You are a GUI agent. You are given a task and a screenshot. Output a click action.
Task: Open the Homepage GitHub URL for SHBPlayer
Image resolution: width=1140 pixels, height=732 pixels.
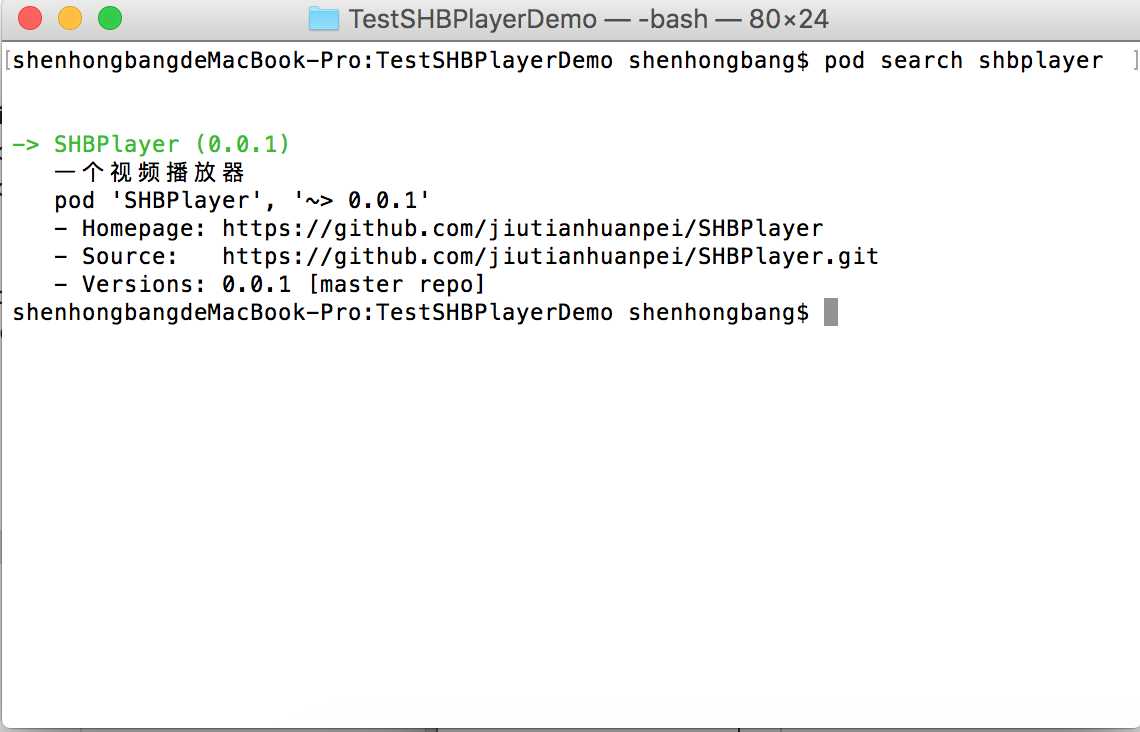click(x=522, y=229)
